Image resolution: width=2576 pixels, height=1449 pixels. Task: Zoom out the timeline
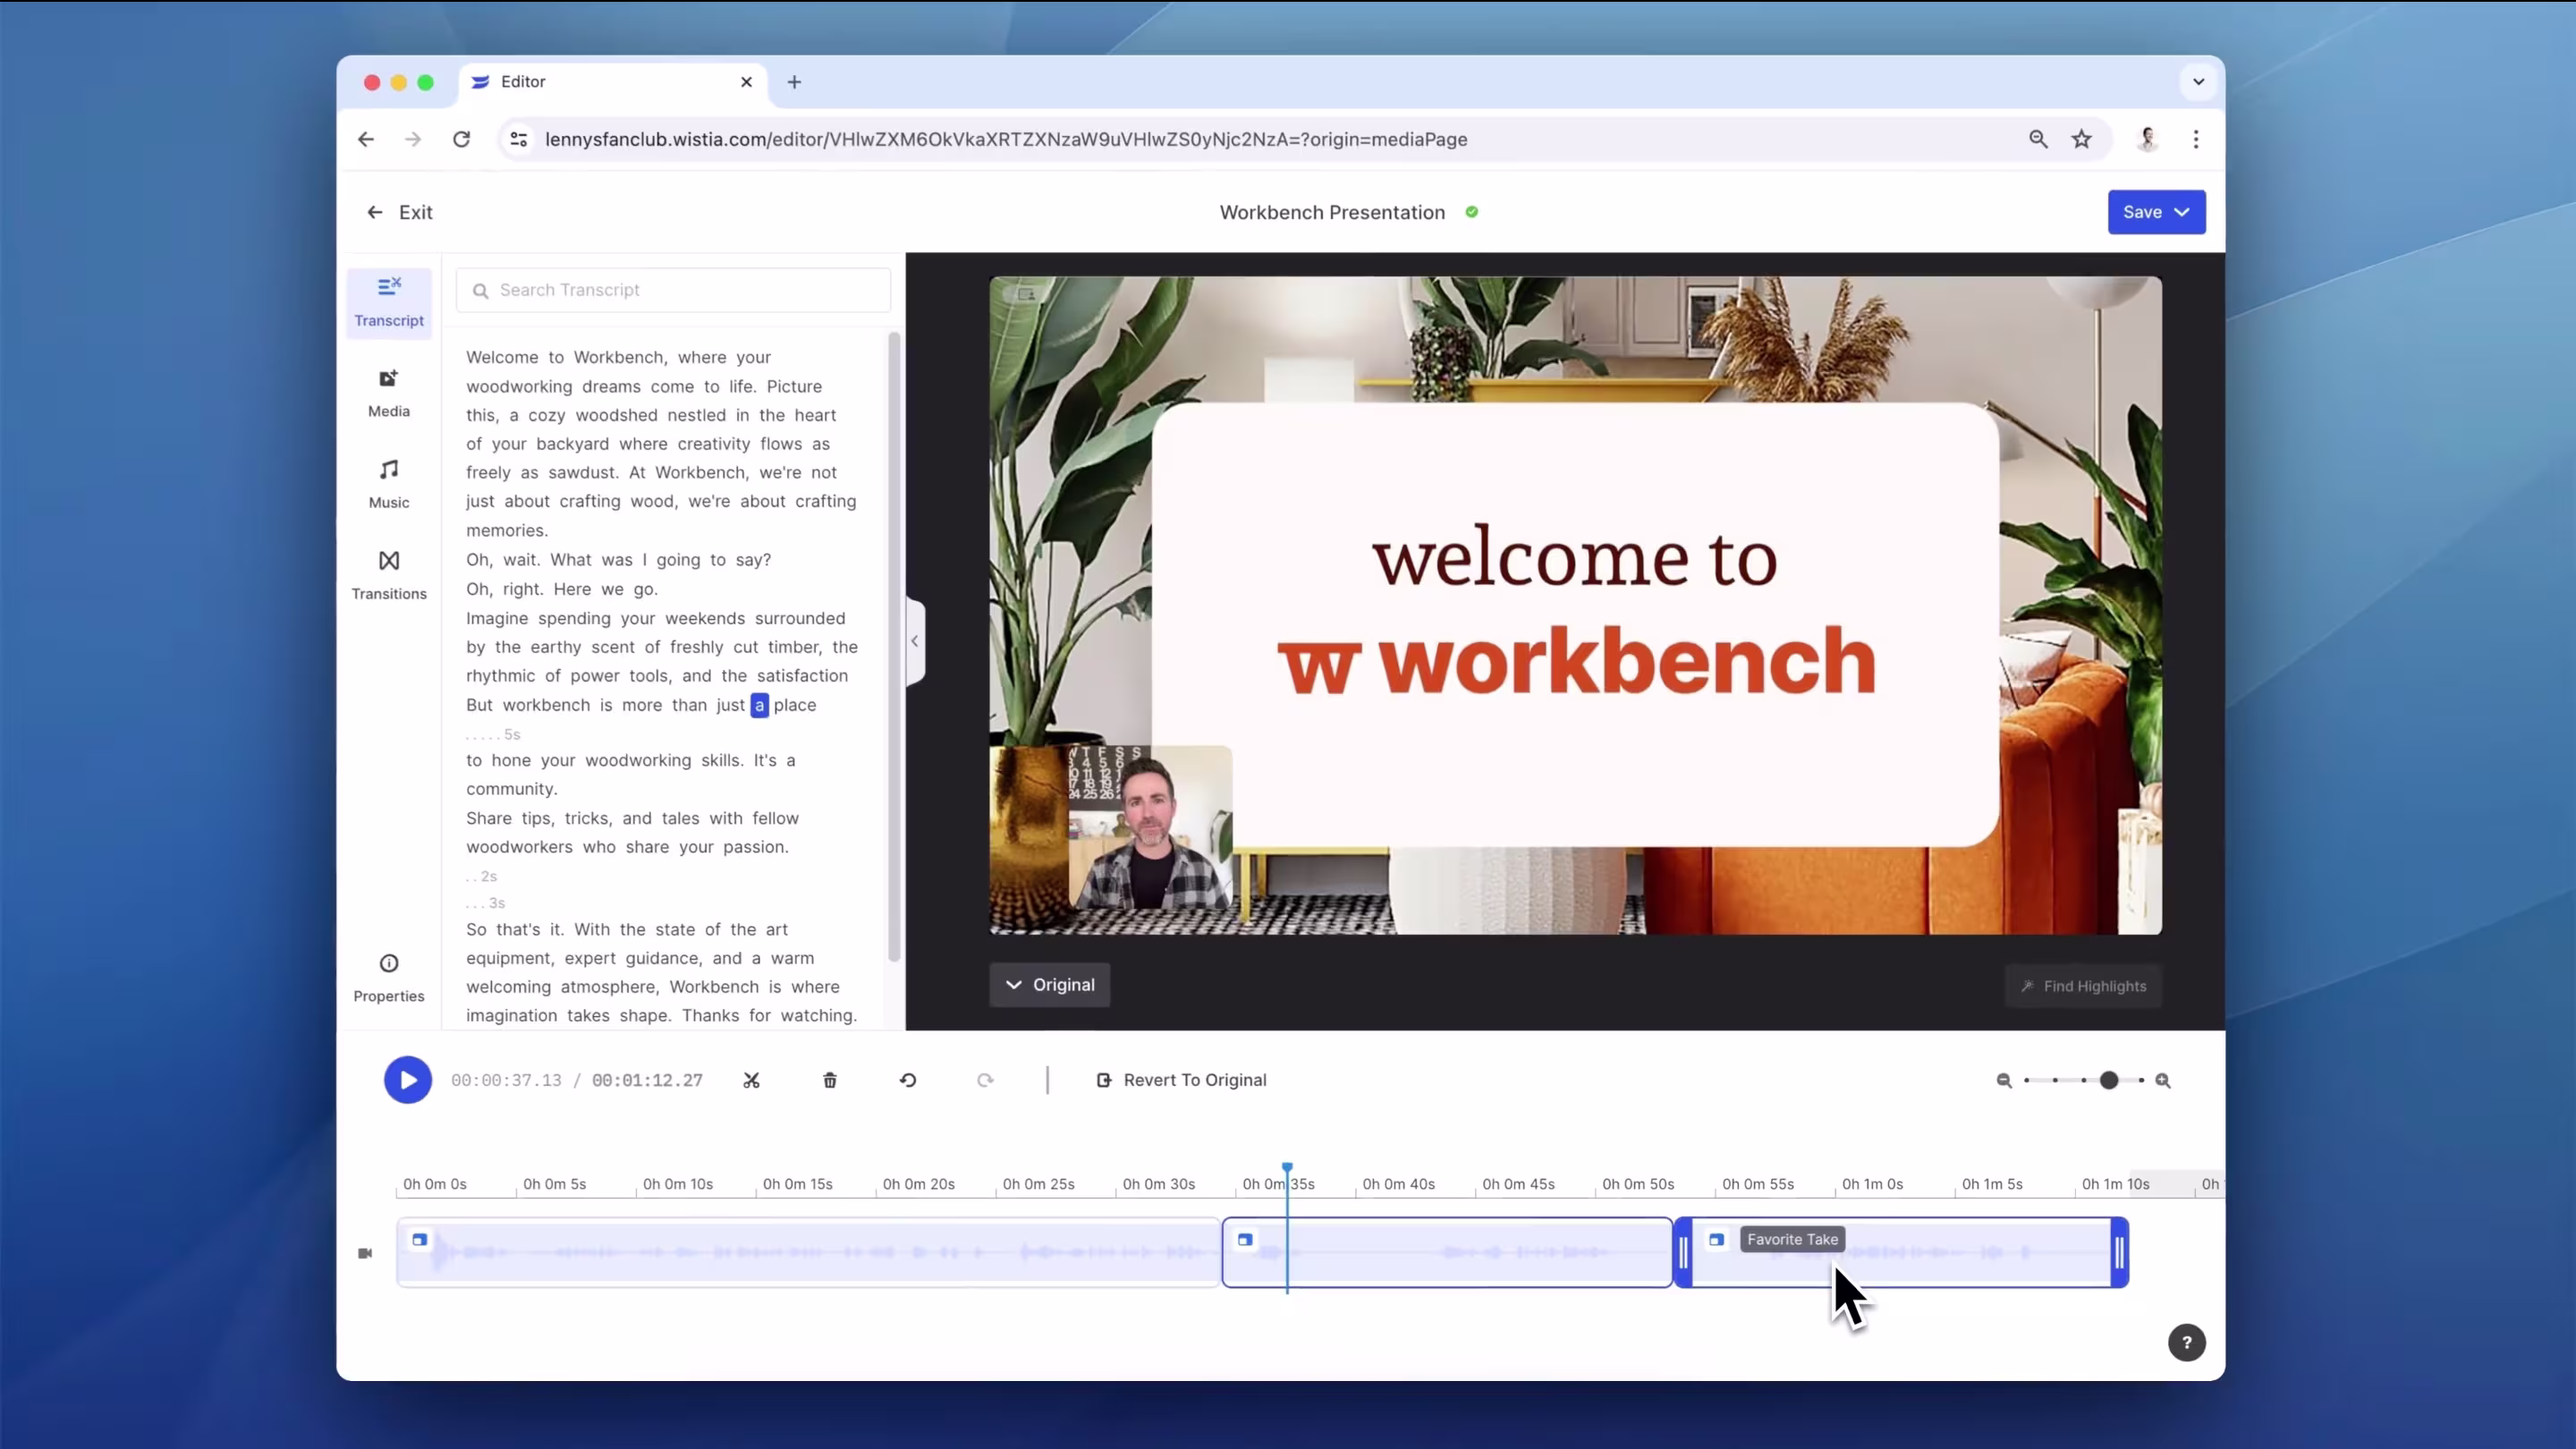2004,1080
